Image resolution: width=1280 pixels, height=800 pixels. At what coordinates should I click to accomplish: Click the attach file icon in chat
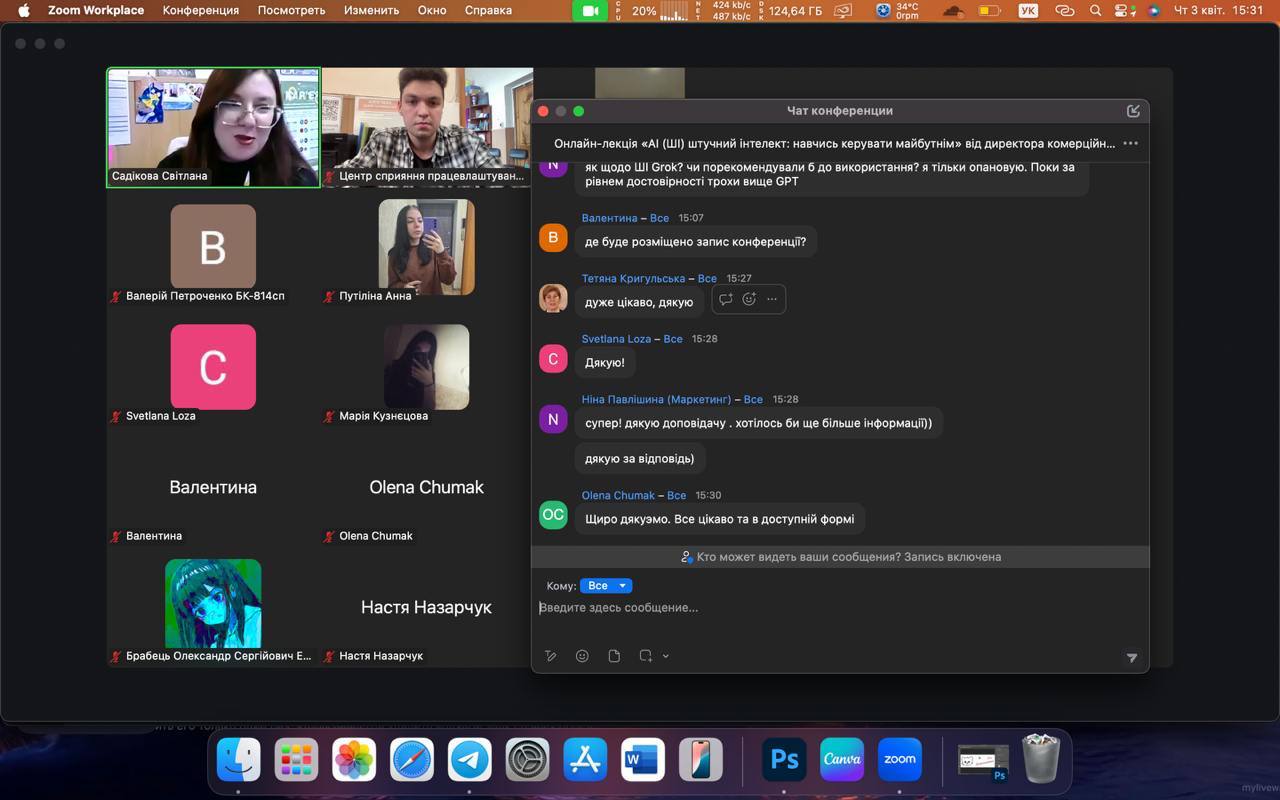click(614, 656)
